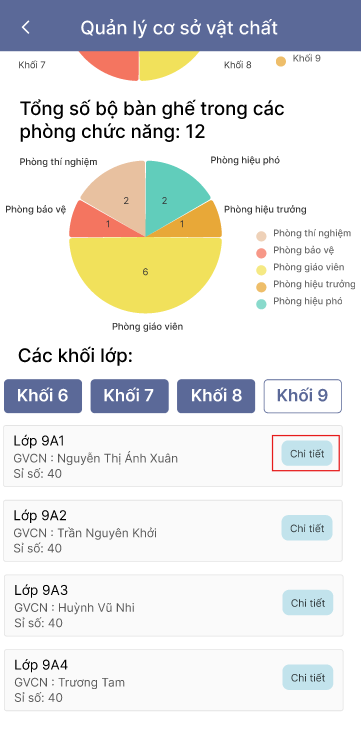Viewport: 361px width, 740px height.
Task: Tap the Phòng thí nghiệm pie slice
Action: [x=120, y=196]
